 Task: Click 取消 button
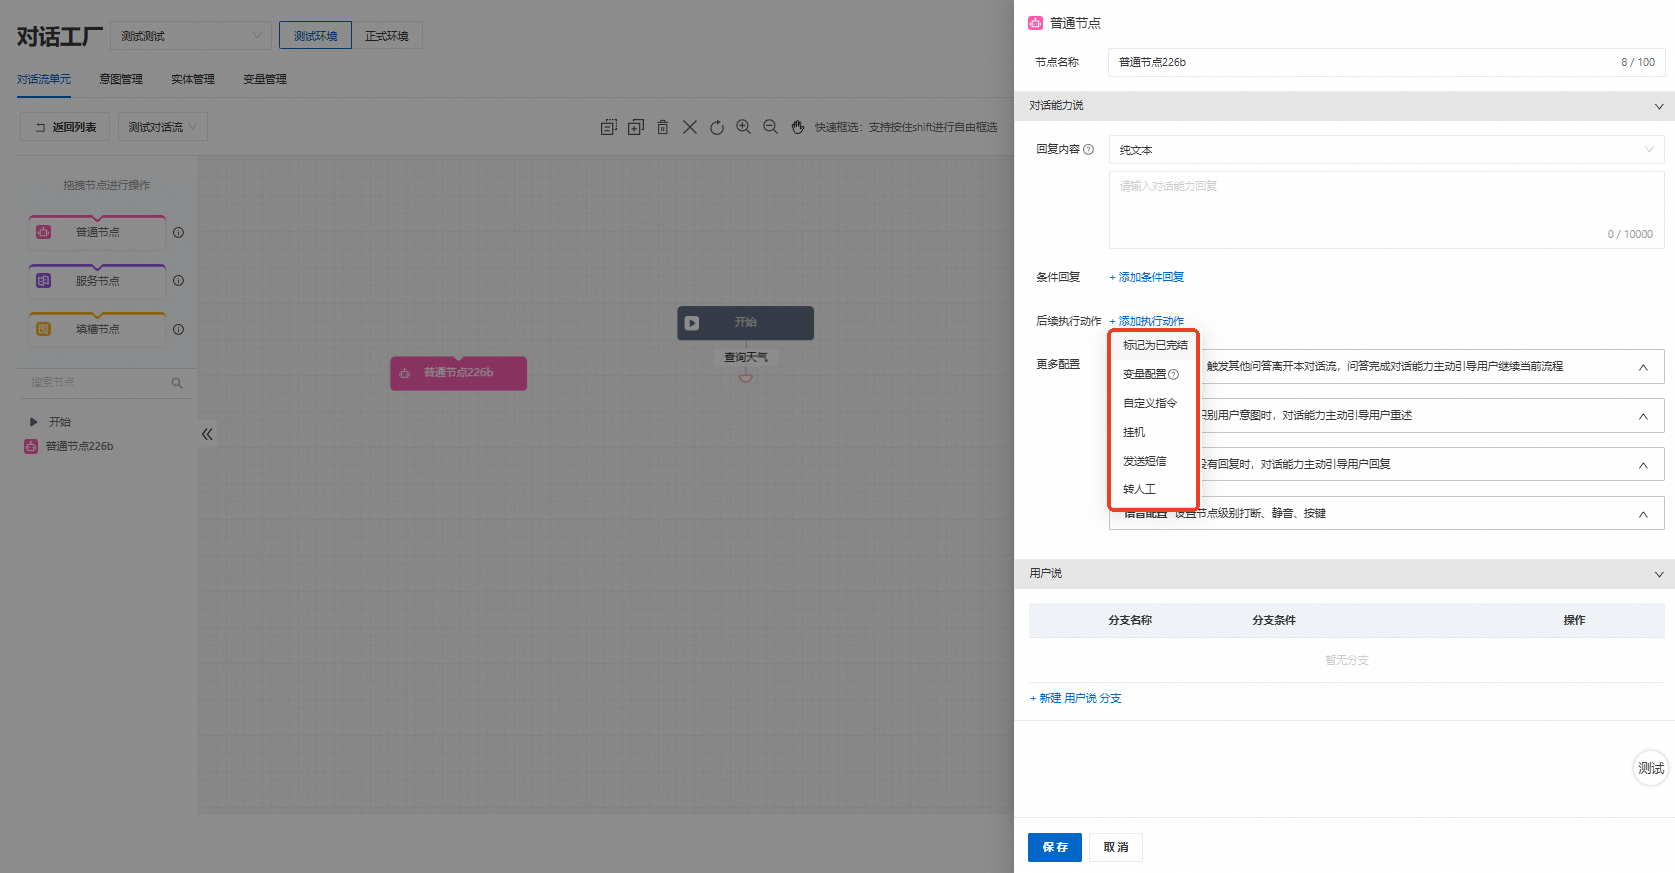[1116, 847]
